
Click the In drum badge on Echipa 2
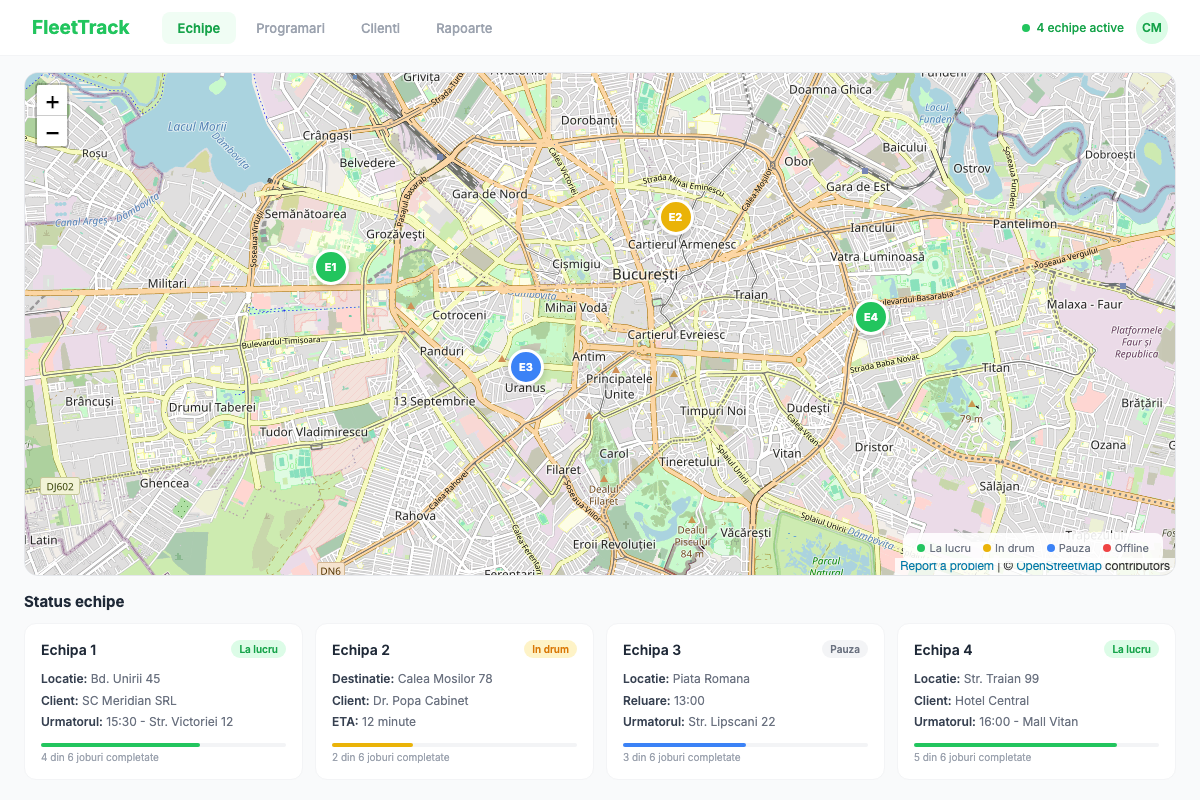pyautogui.click(x=550, y=649)
